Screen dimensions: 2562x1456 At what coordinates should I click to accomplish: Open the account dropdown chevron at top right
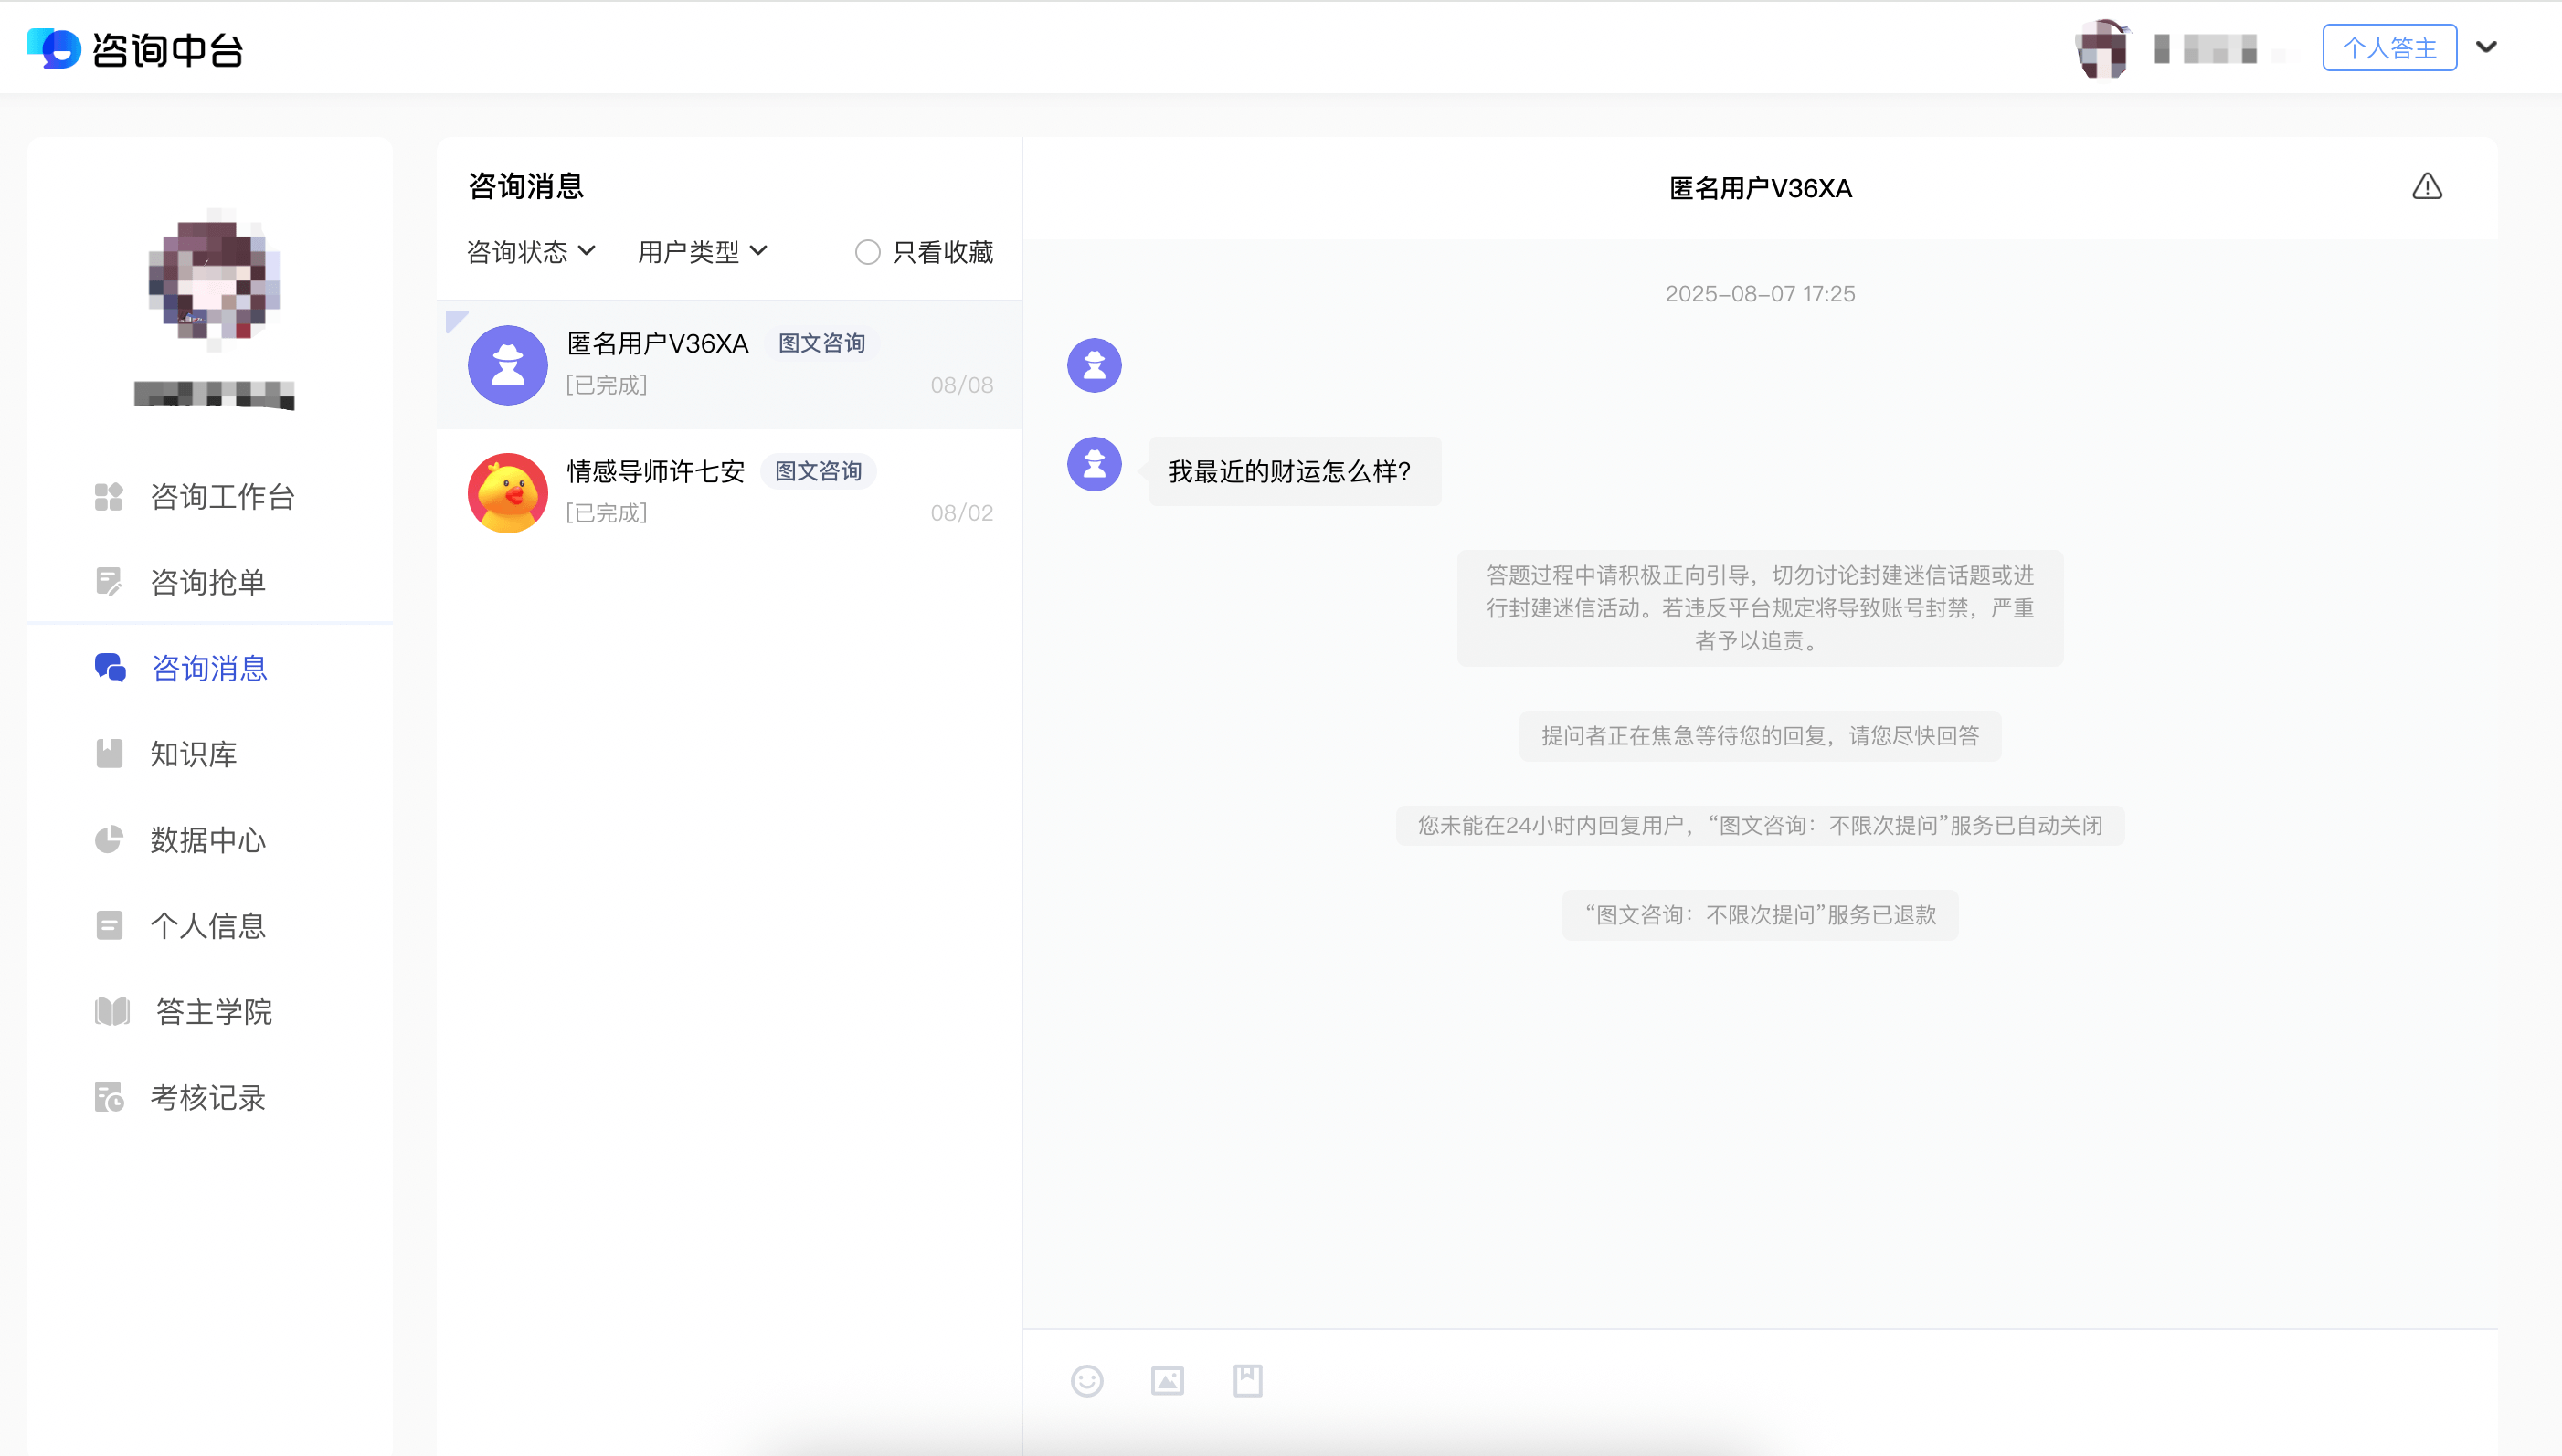tap(2486, 48)
